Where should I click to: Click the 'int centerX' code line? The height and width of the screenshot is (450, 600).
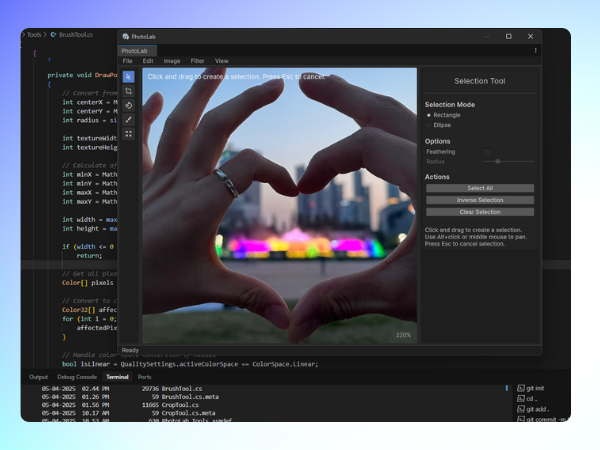point(90,102)
